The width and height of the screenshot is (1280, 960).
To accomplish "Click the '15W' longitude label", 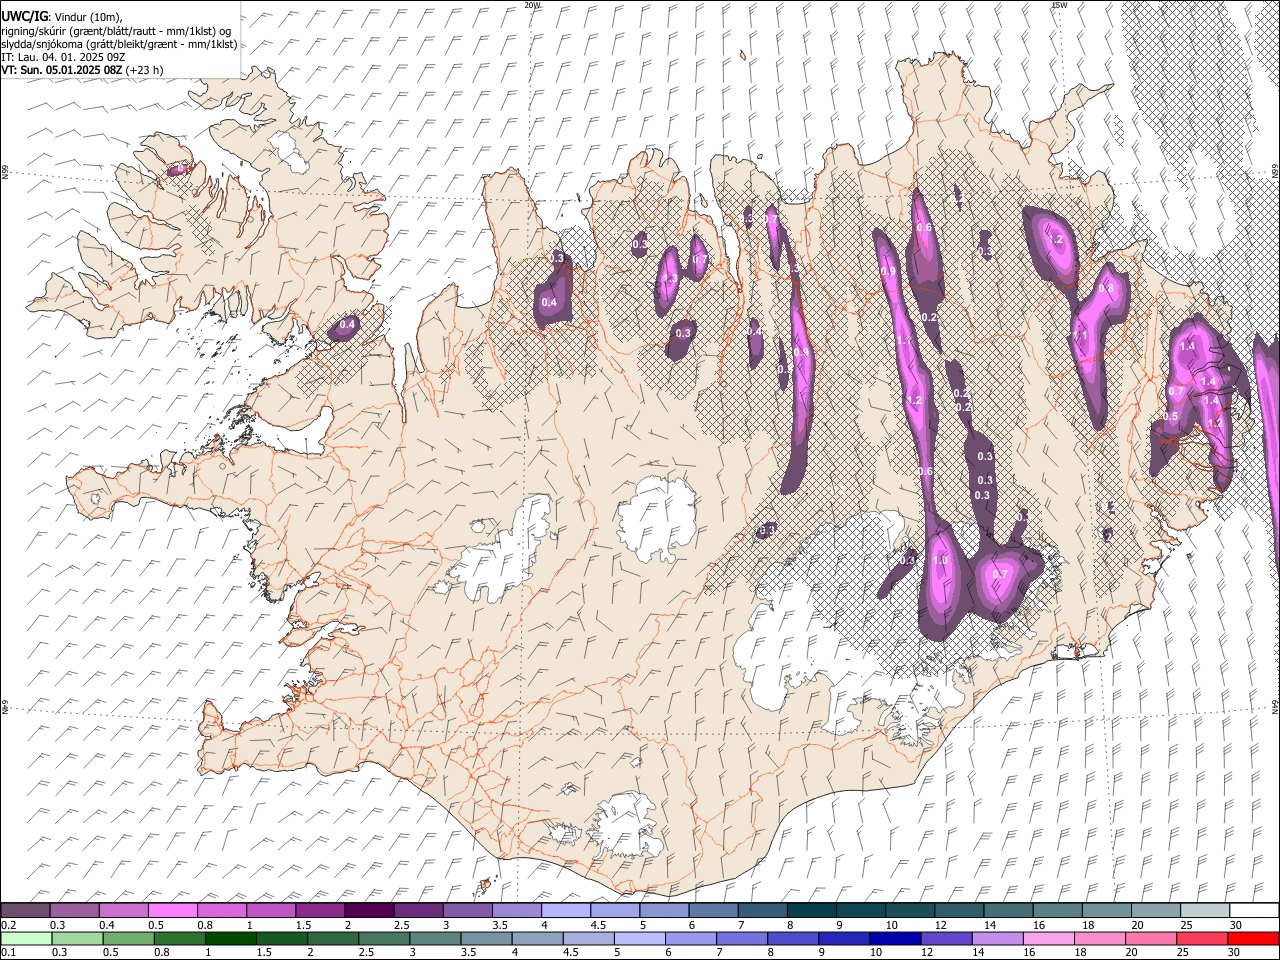I will coord(1058,5).
